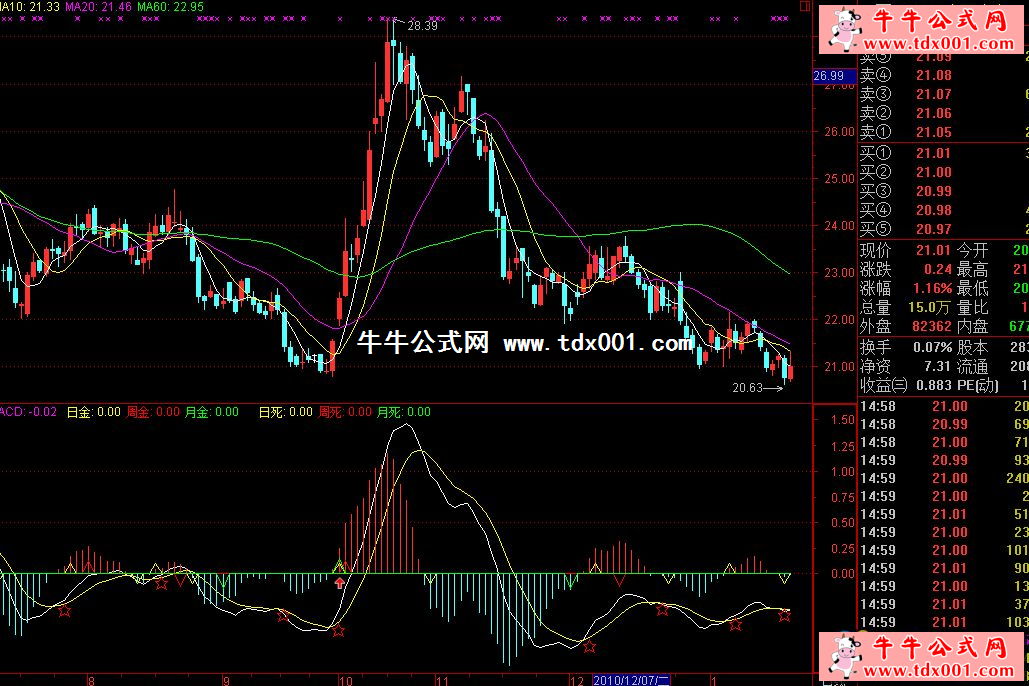This screenshot has width=1029, height=686.
Task: Select the 卖③ 21.07 ask row
Action: coord(944,95)
